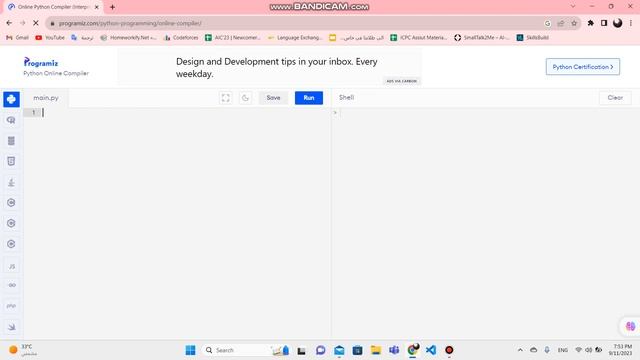Open the Java compiler icon
This screenshot has height=360, width=640.
(11, 182)
